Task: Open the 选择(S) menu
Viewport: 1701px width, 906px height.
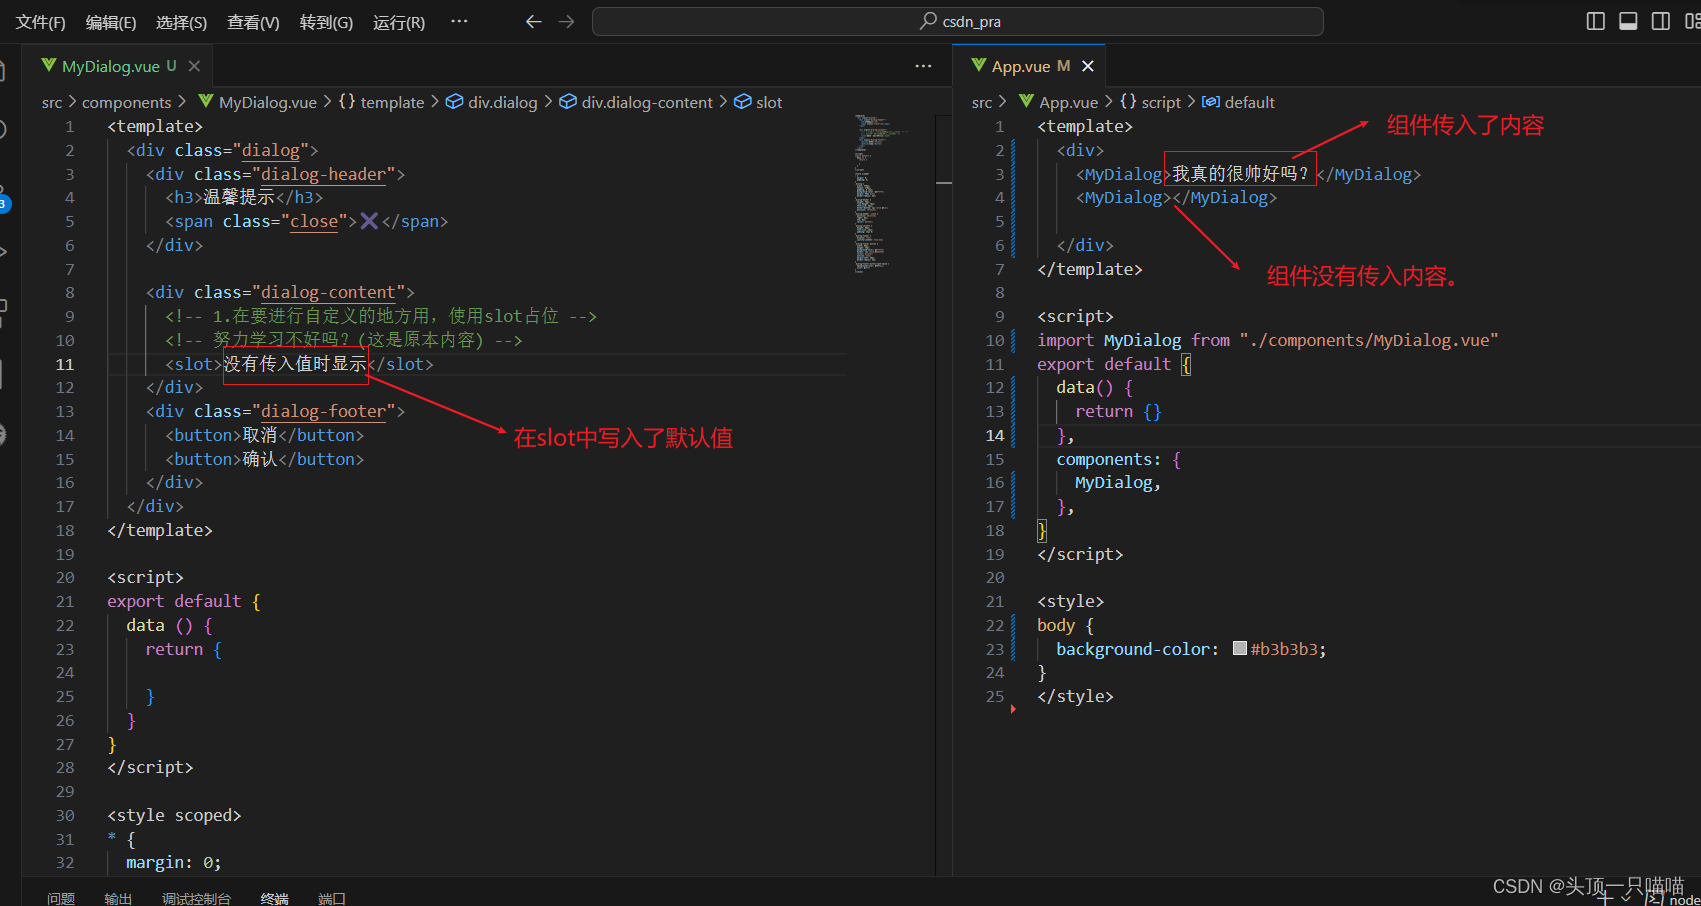Action: [182, 22]
